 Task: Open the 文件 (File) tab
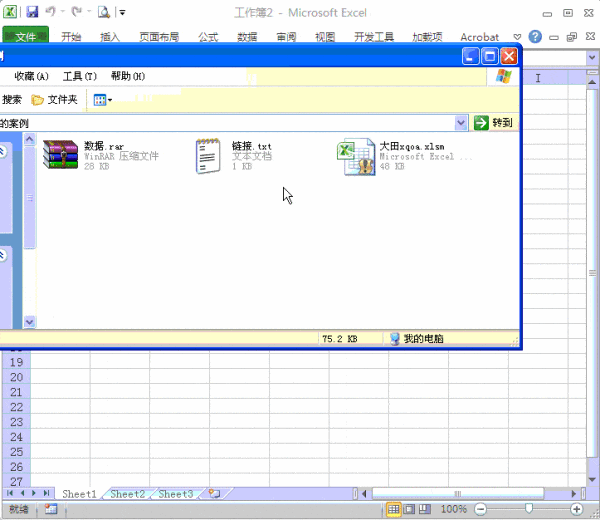[x=26, y=36]
